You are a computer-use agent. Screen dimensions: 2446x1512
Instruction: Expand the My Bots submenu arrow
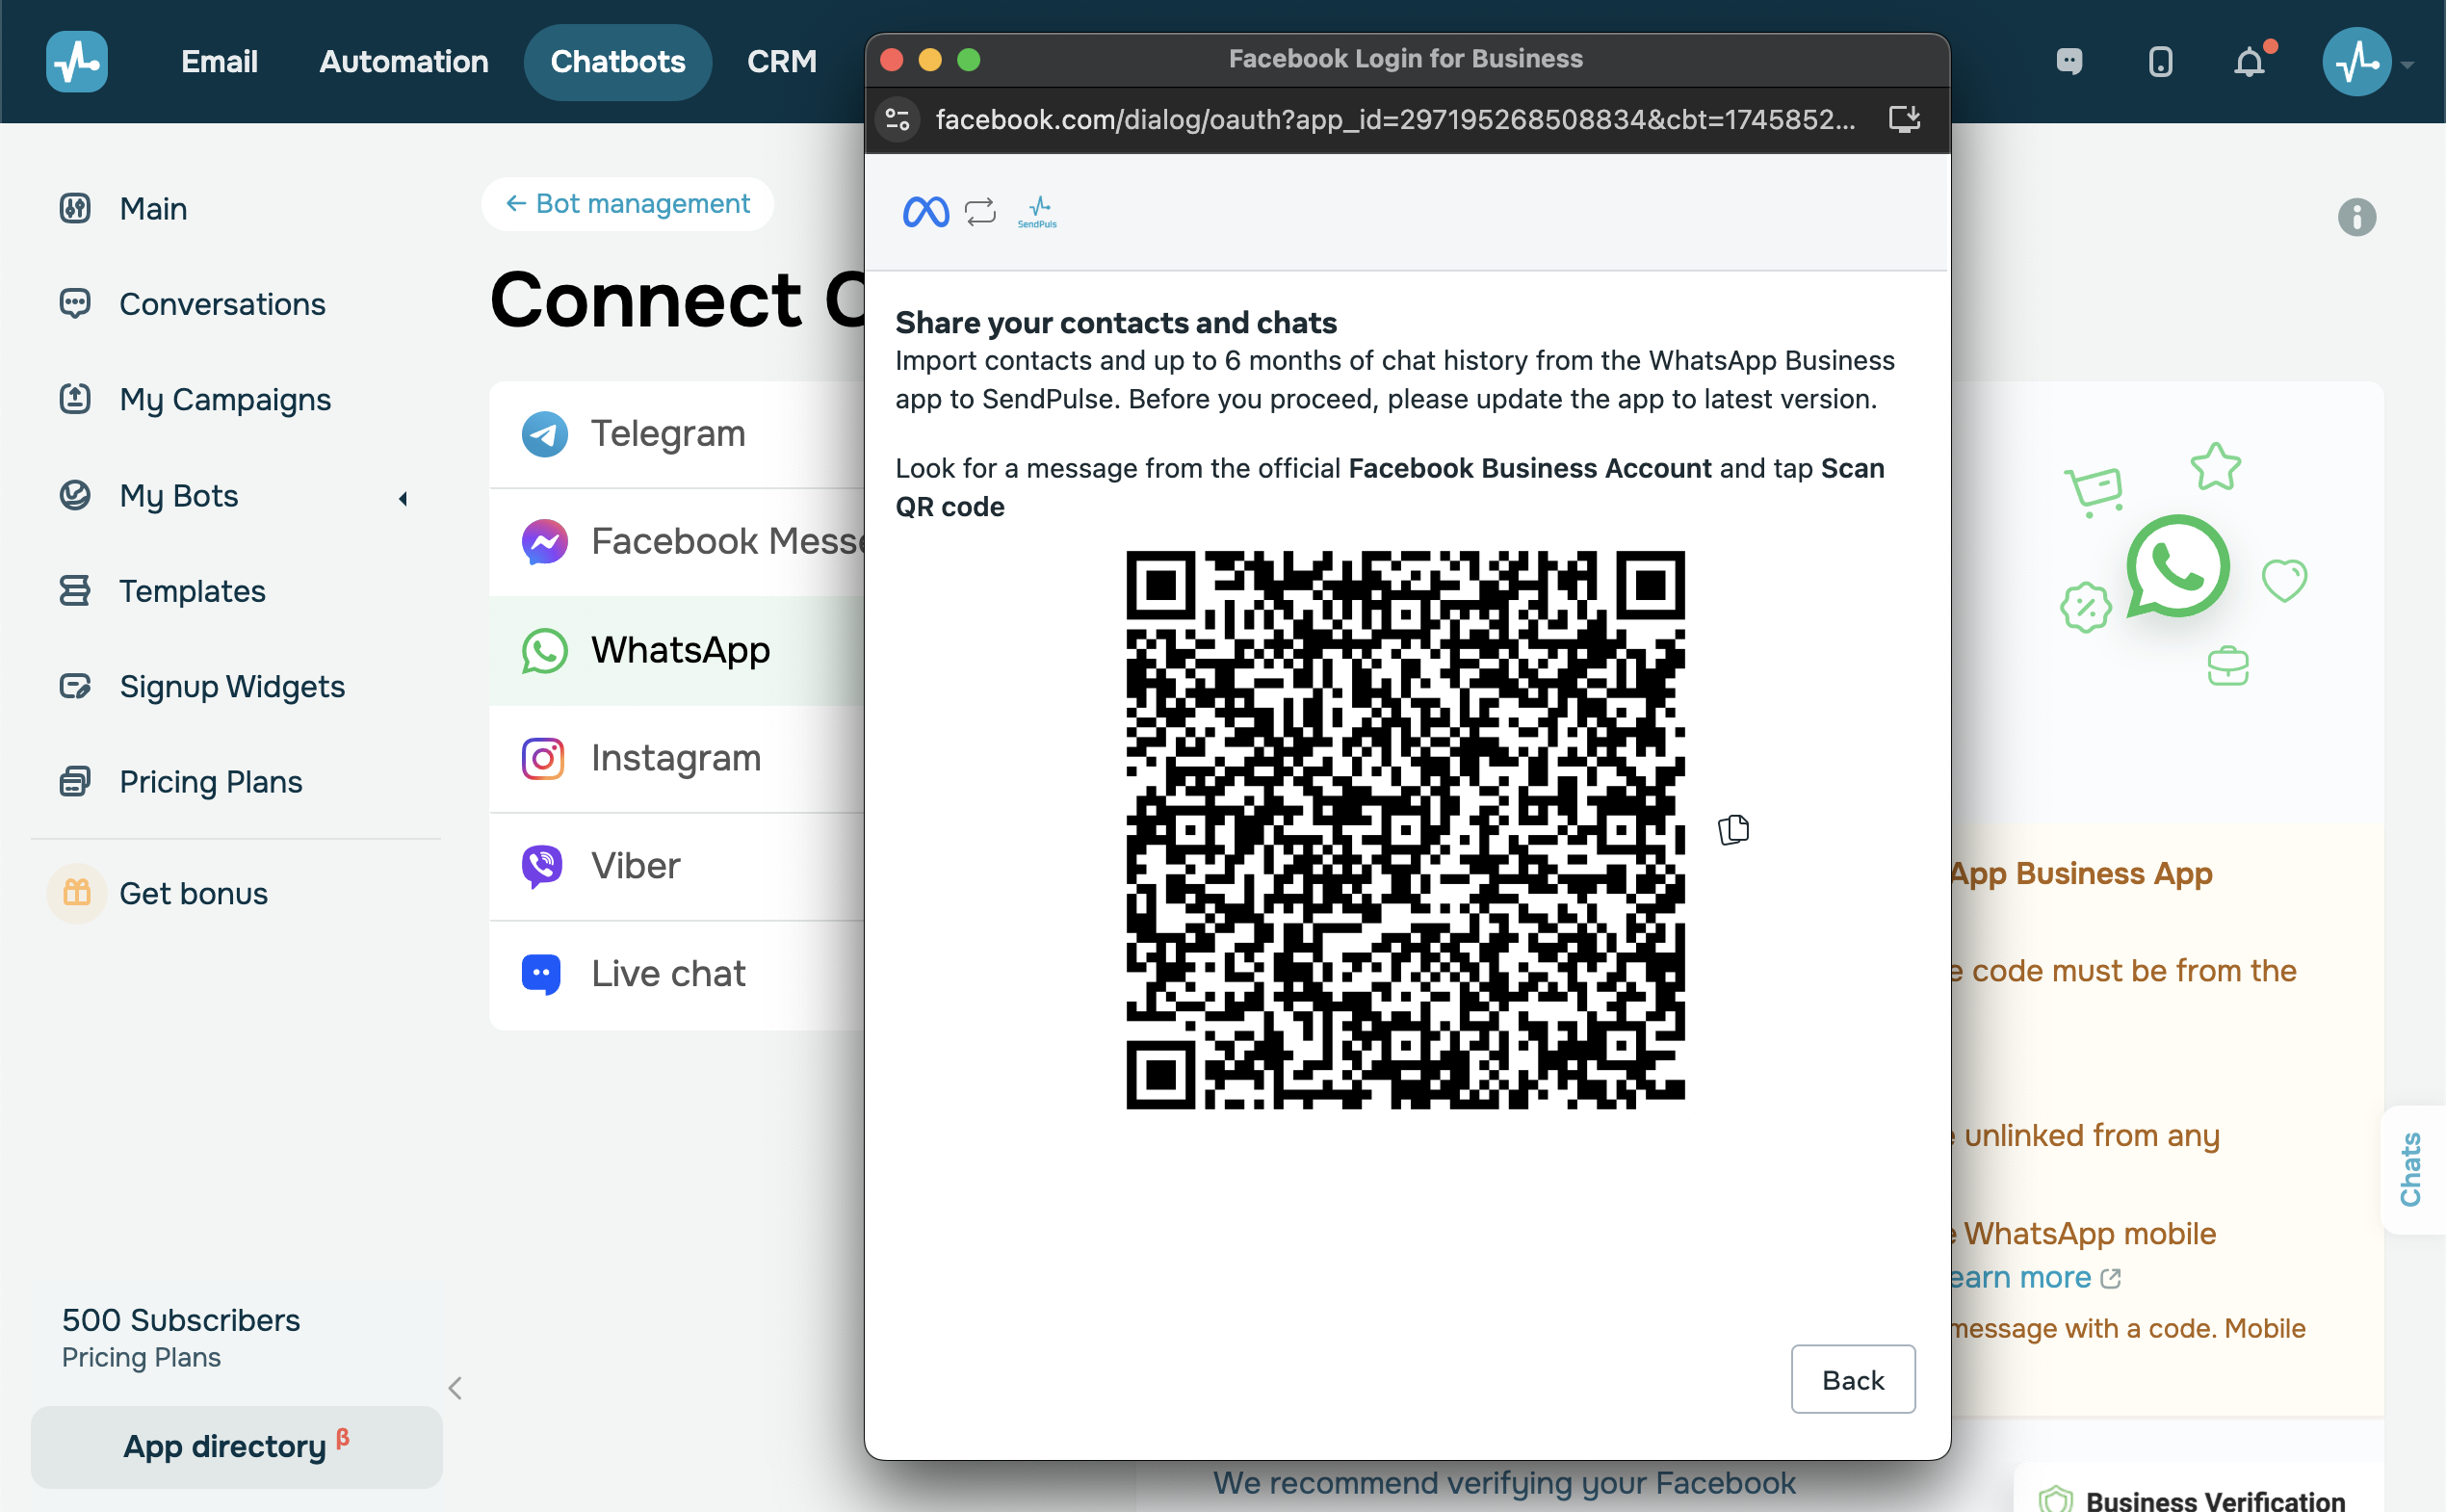[x=403, y=498]
